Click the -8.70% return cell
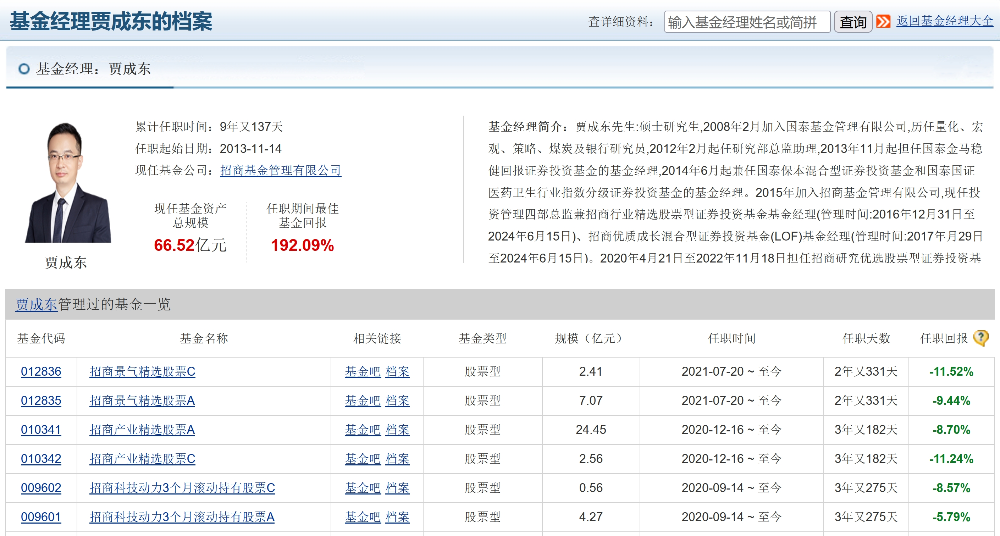The image size is (1000, 536). tap(952, 429)
